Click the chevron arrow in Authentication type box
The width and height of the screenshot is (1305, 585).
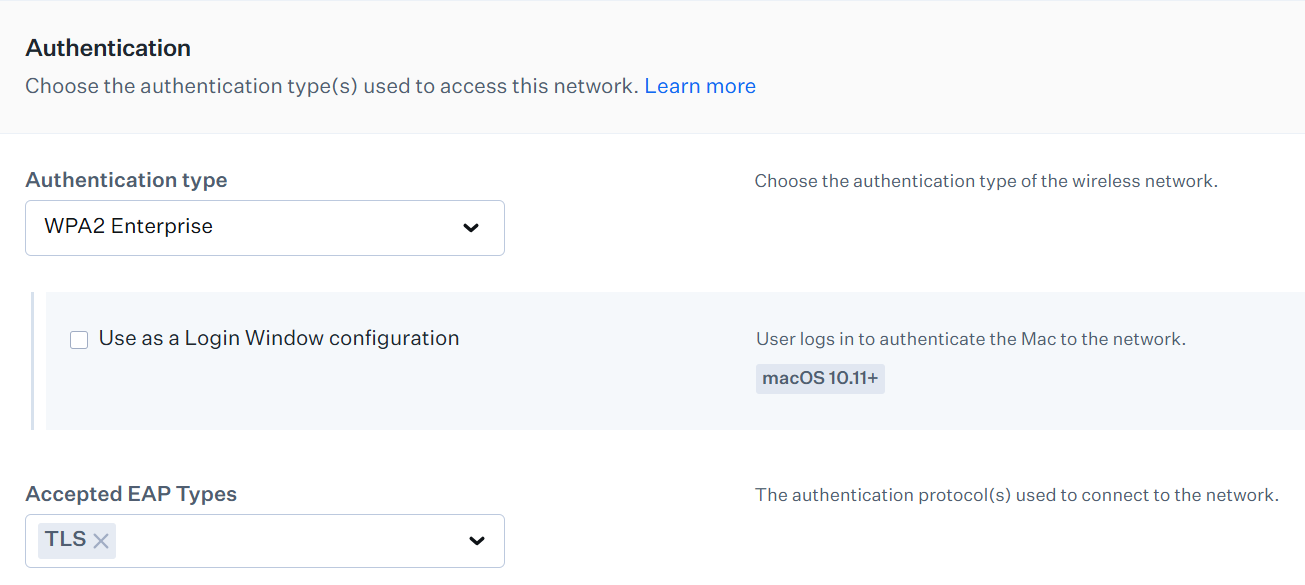click(471, 228)
